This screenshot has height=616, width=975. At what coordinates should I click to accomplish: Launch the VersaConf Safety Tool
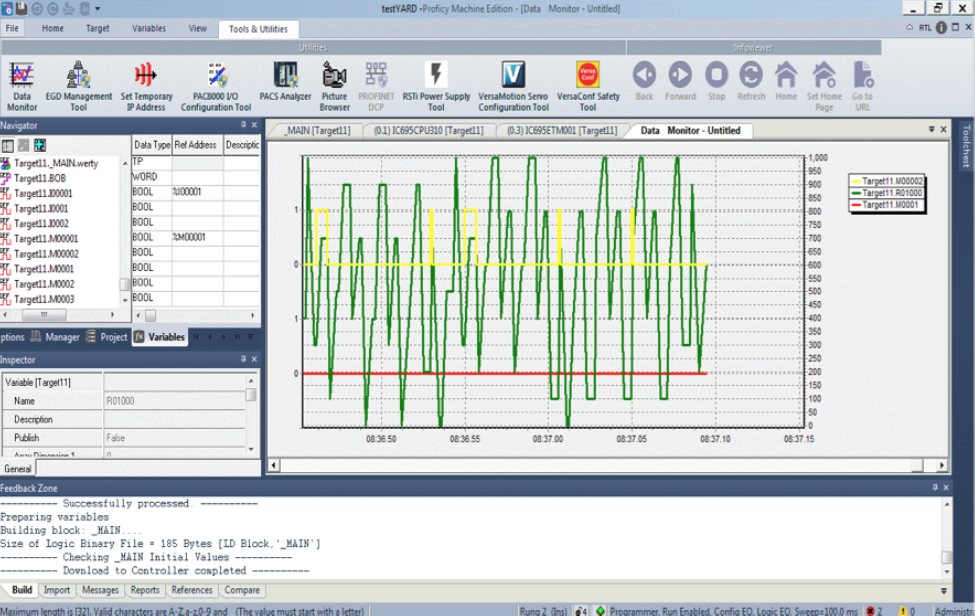coord(588,86)
